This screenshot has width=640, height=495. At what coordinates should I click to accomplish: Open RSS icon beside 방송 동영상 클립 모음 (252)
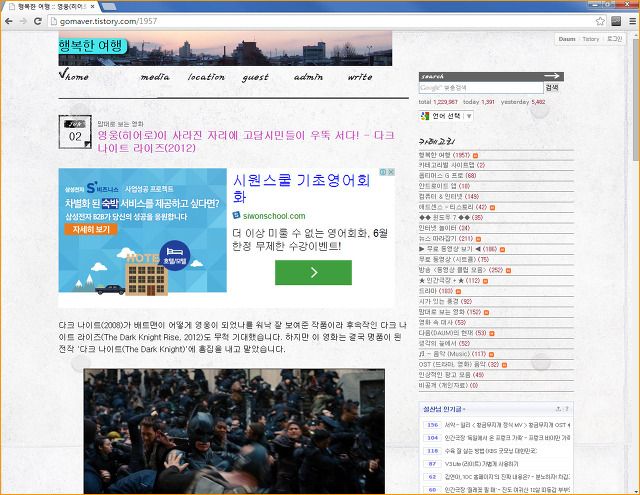coord(508,270)
